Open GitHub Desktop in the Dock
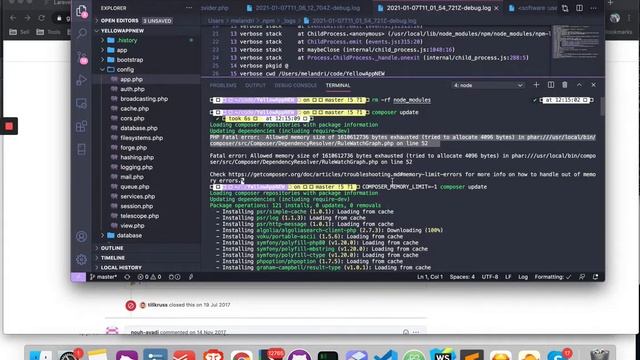This screenshot has width=640, height=360. 300,355
